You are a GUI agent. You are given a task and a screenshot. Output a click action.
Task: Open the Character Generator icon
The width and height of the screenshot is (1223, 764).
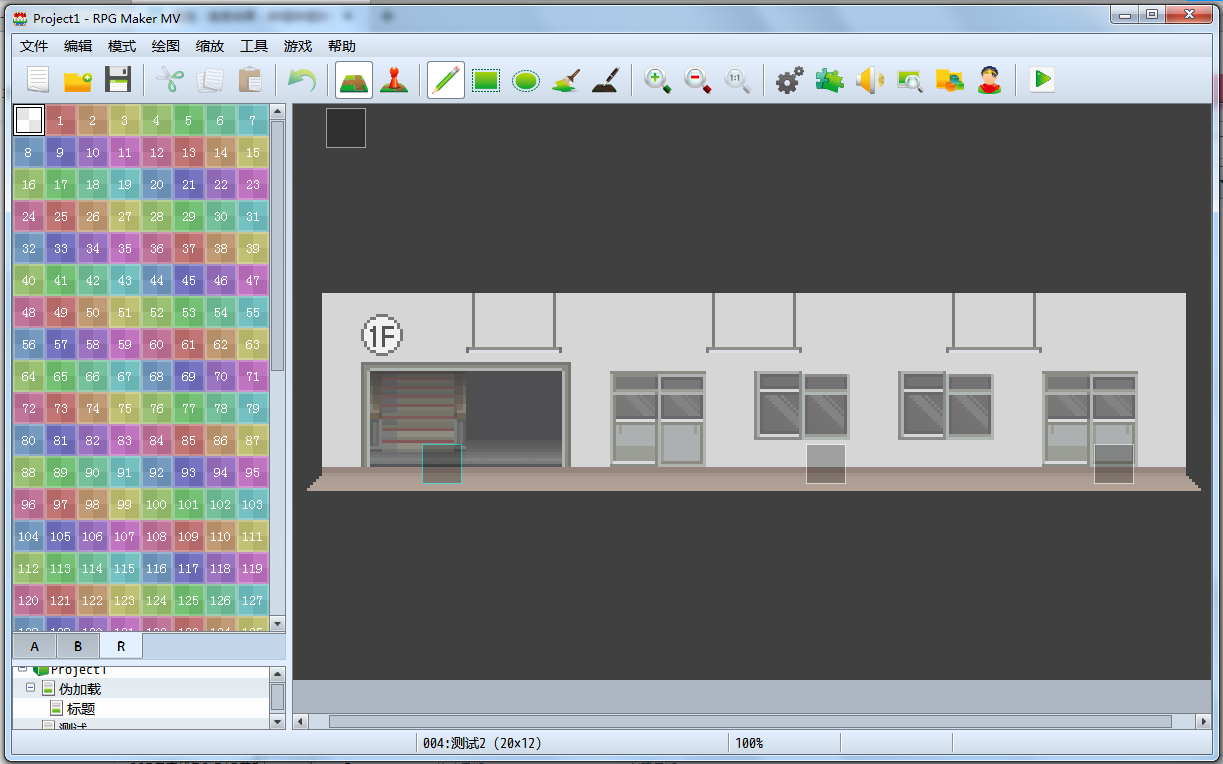pyautogui.click(x=990, y=80)
